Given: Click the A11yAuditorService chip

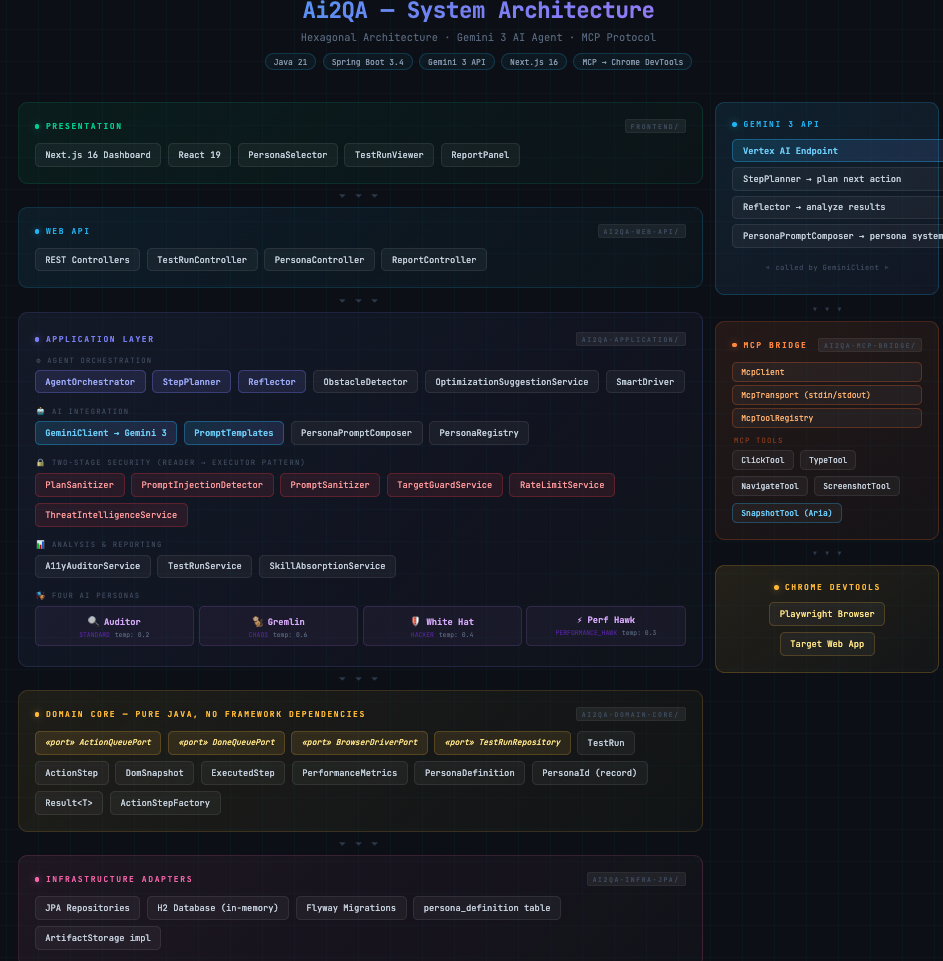Looking at the screenshot, I should pyautogui.click(x=93, y=566).
